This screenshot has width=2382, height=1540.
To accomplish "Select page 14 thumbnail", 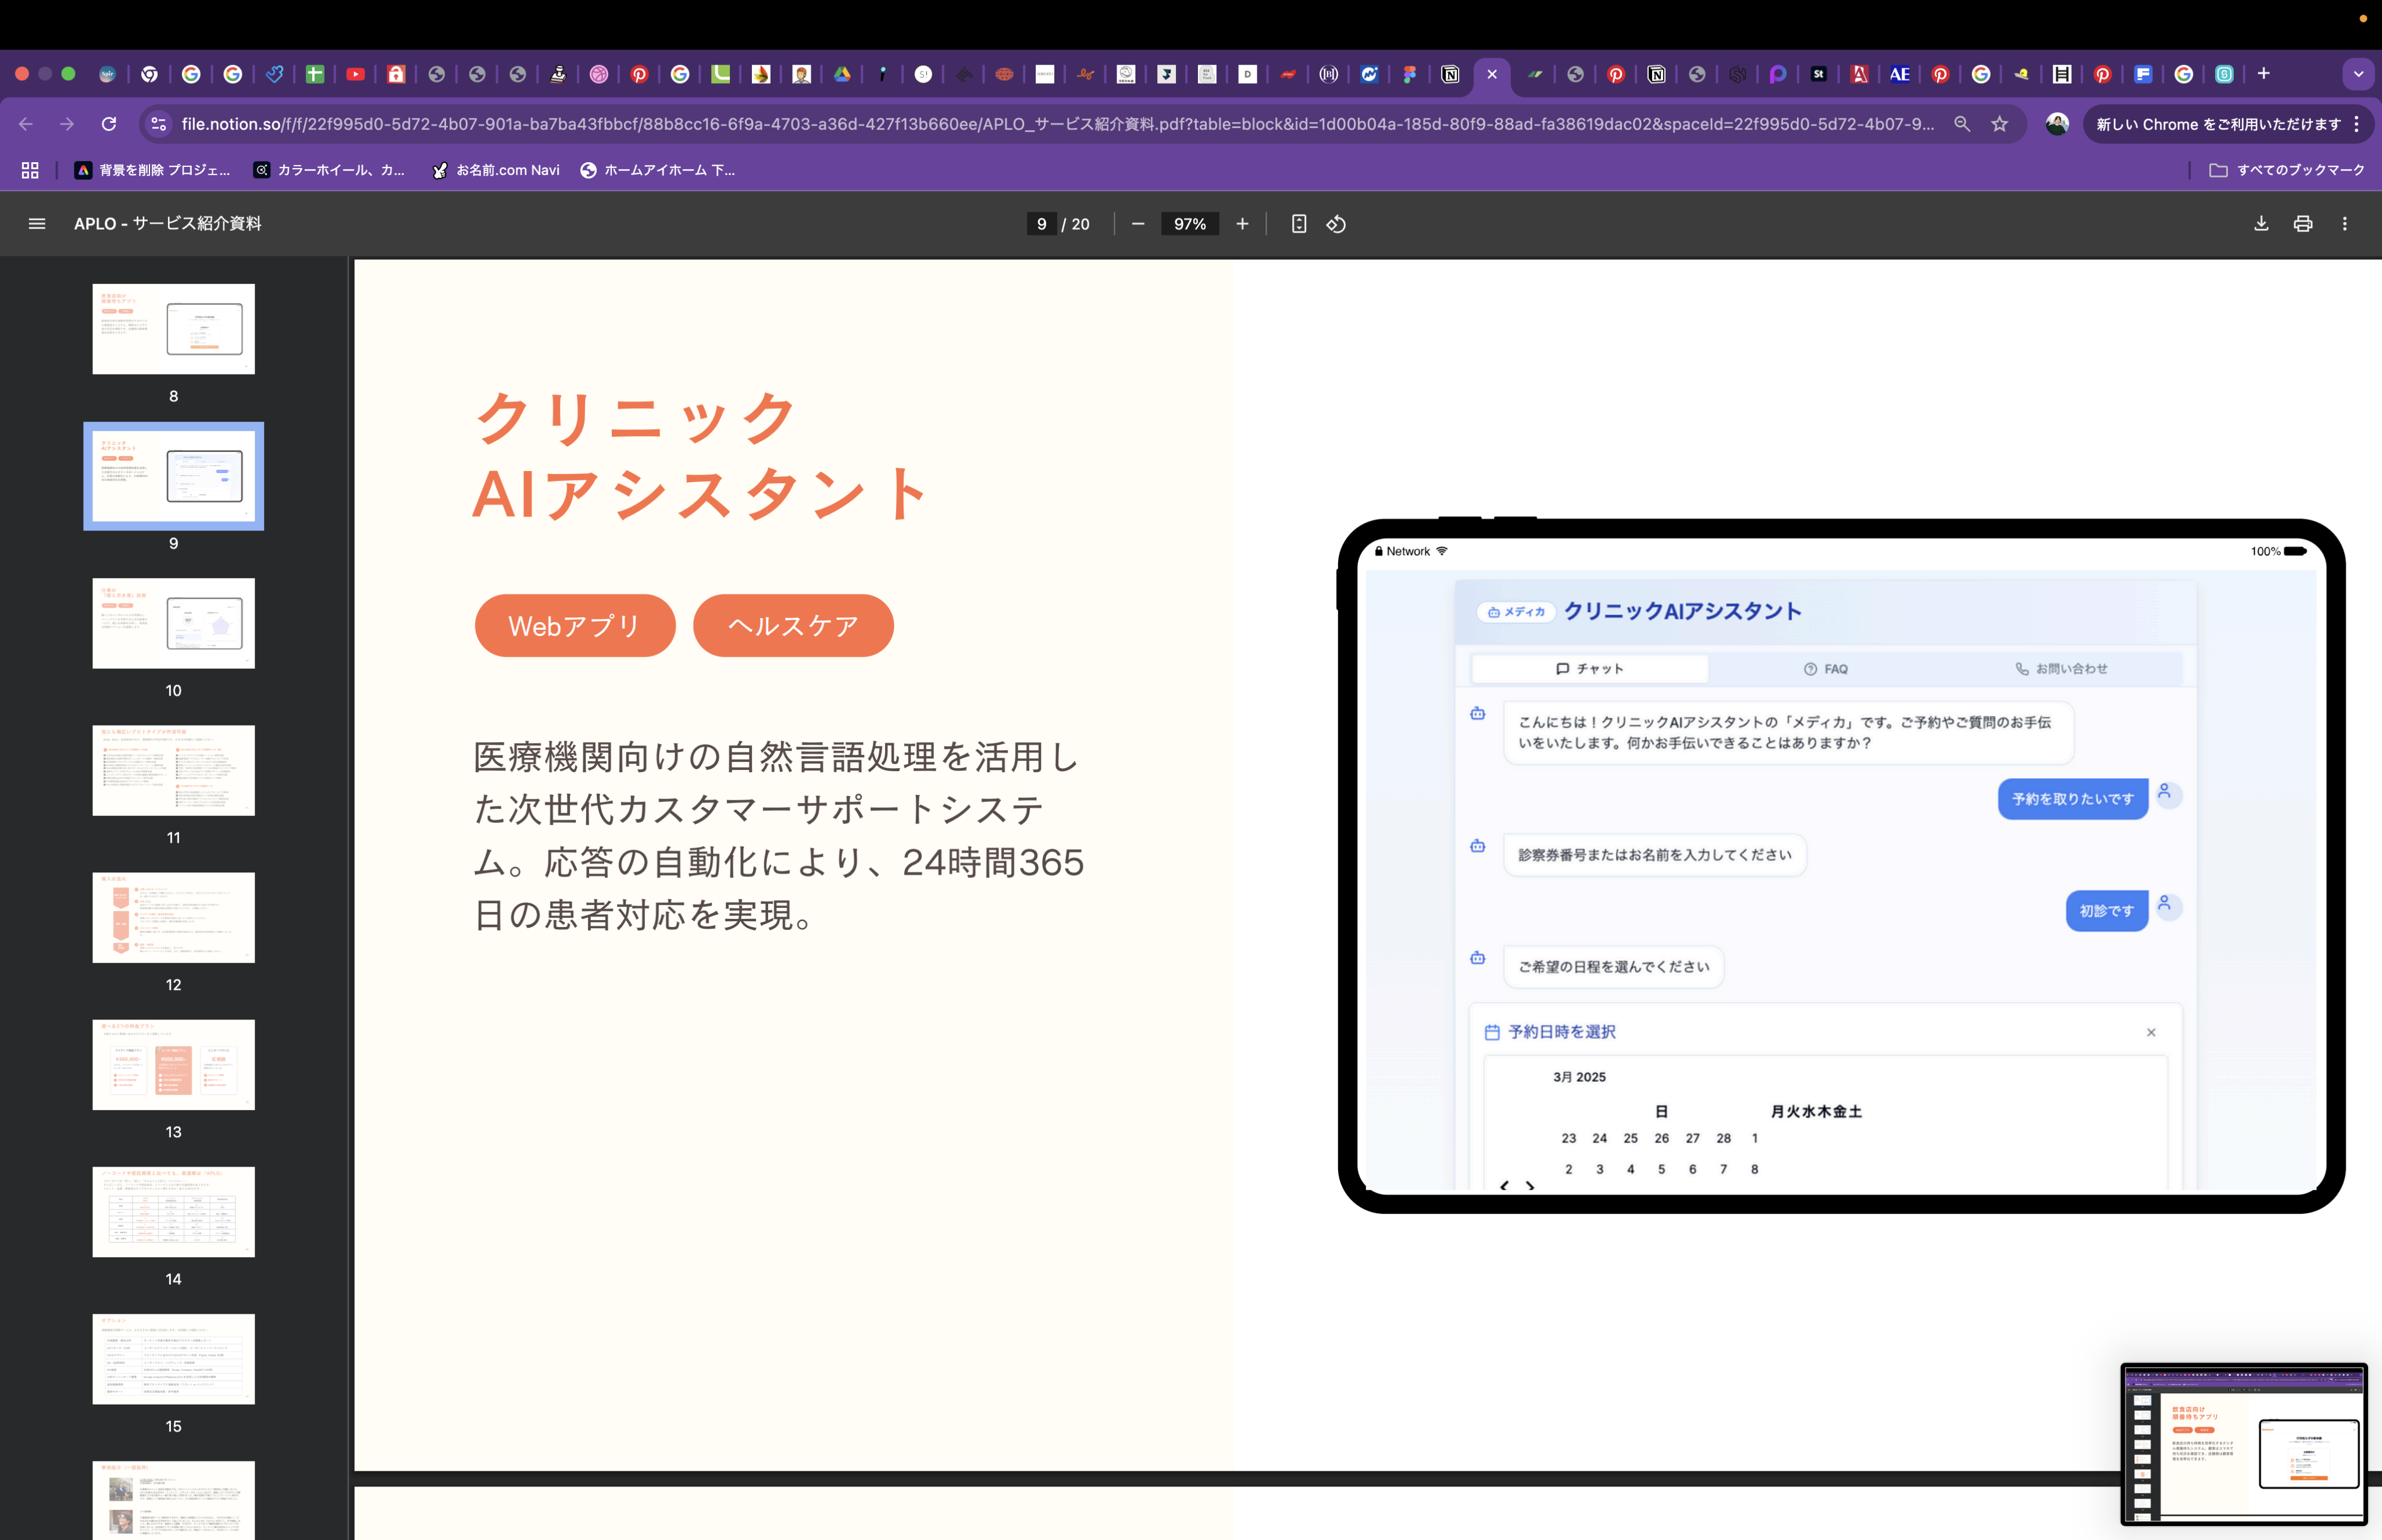I will [174, 1212].
